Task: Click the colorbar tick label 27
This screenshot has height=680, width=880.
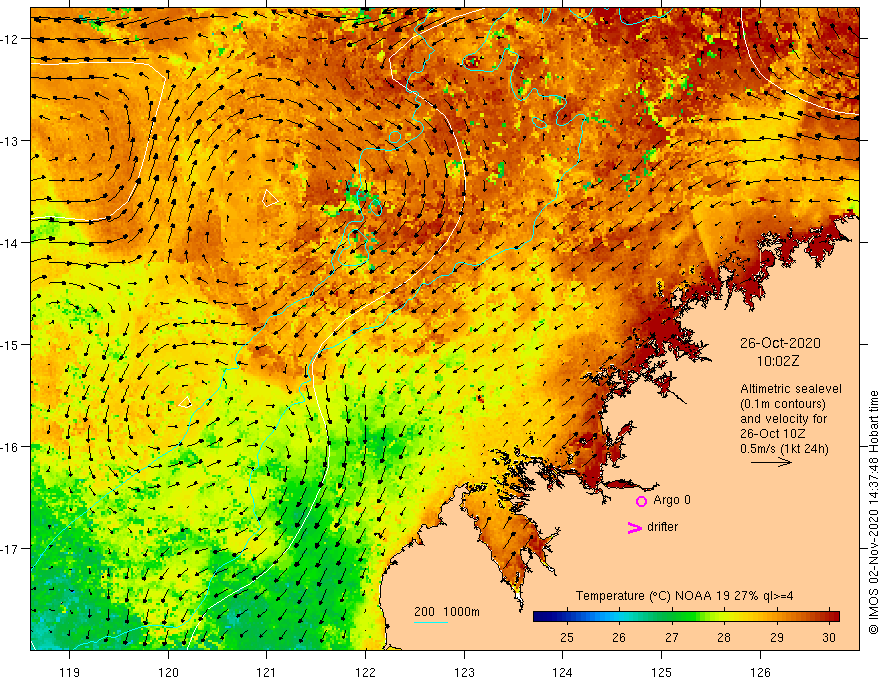Action: click(672, 637)
